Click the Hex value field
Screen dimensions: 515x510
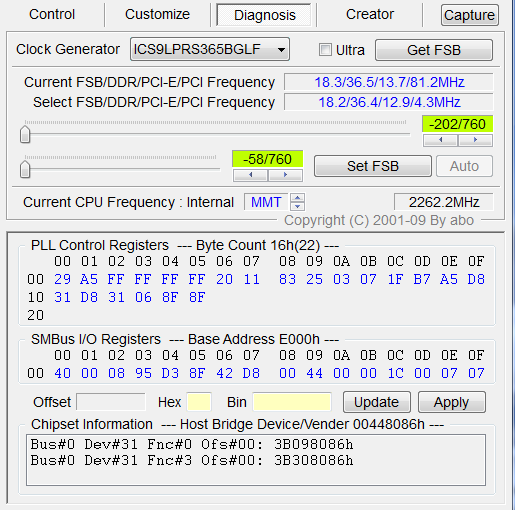[x=199, y=402]
